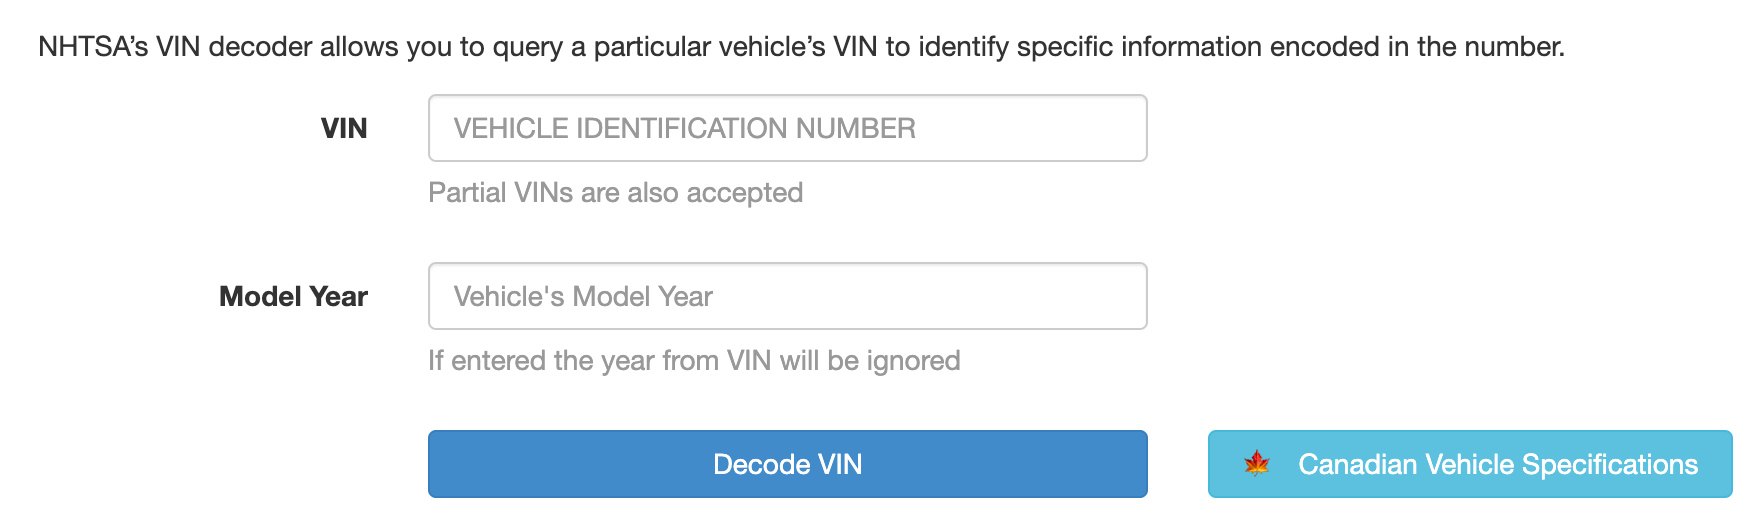The image size is (1750, 528).
Task: Focus the Vehicle Identification Number field
Action: [788, 128]
